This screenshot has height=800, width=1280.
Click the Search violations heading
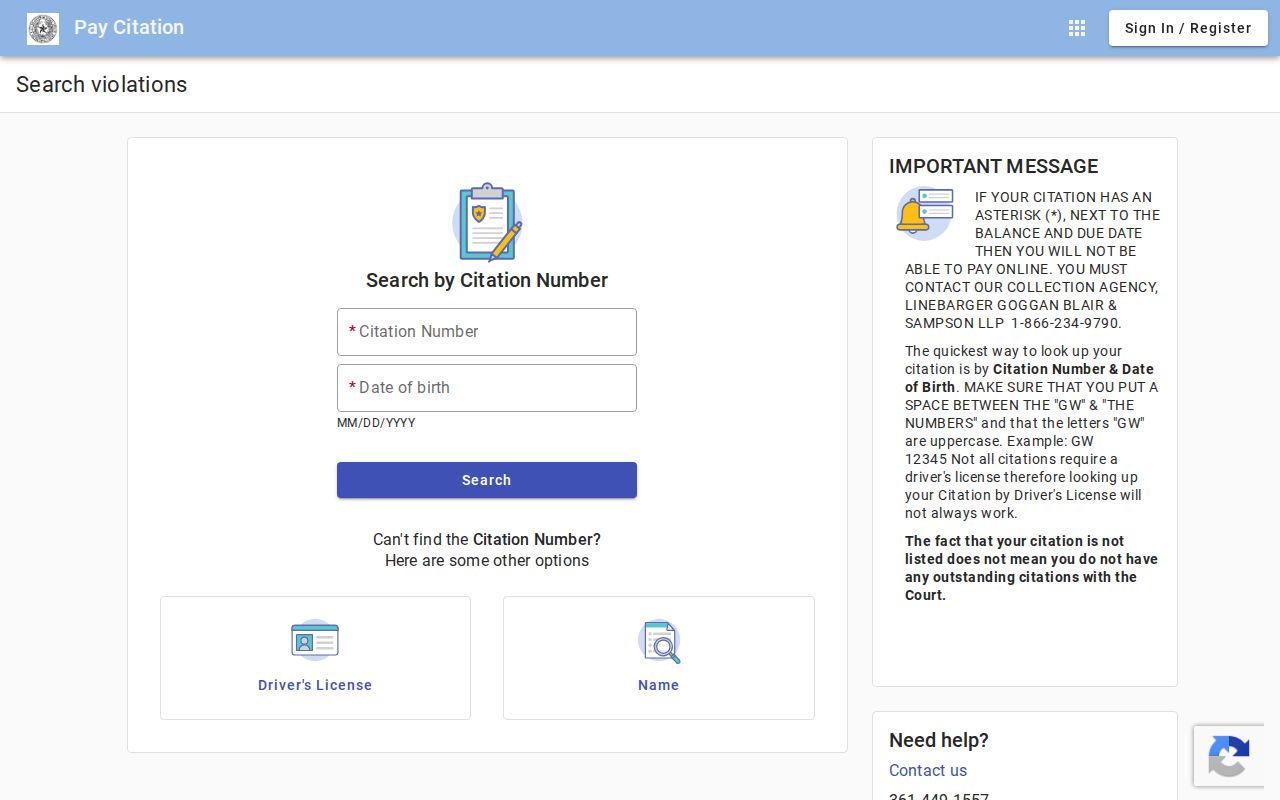[102, 85]
